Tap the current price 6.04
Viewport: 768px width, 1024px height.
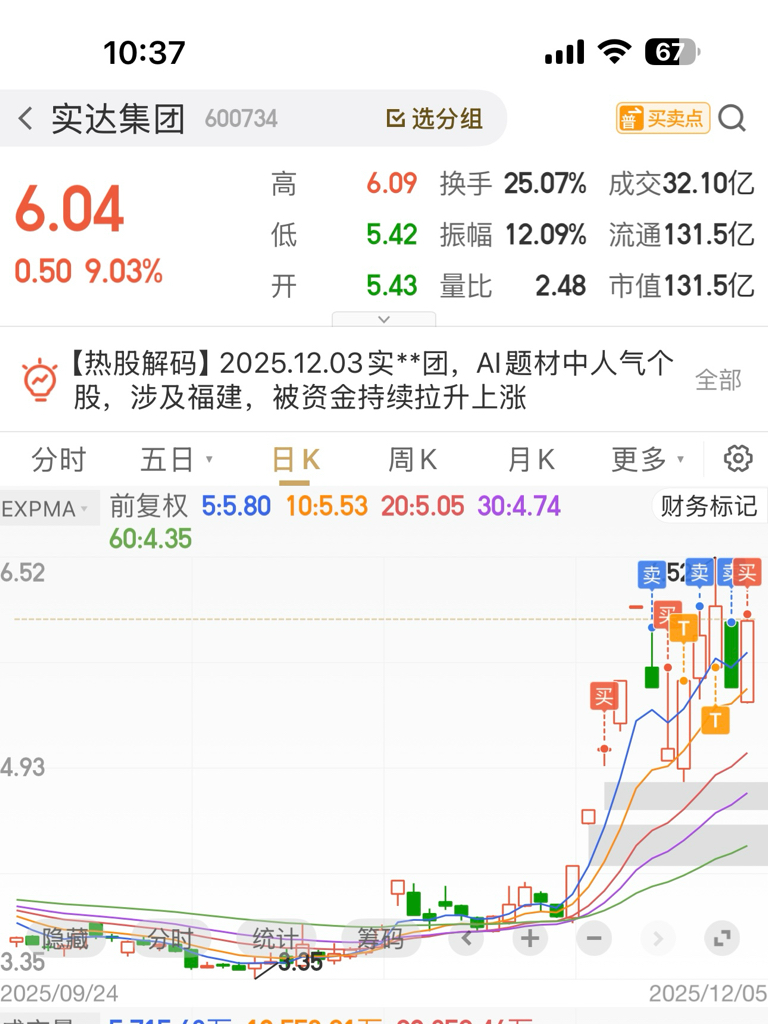(x=69, y=209)
